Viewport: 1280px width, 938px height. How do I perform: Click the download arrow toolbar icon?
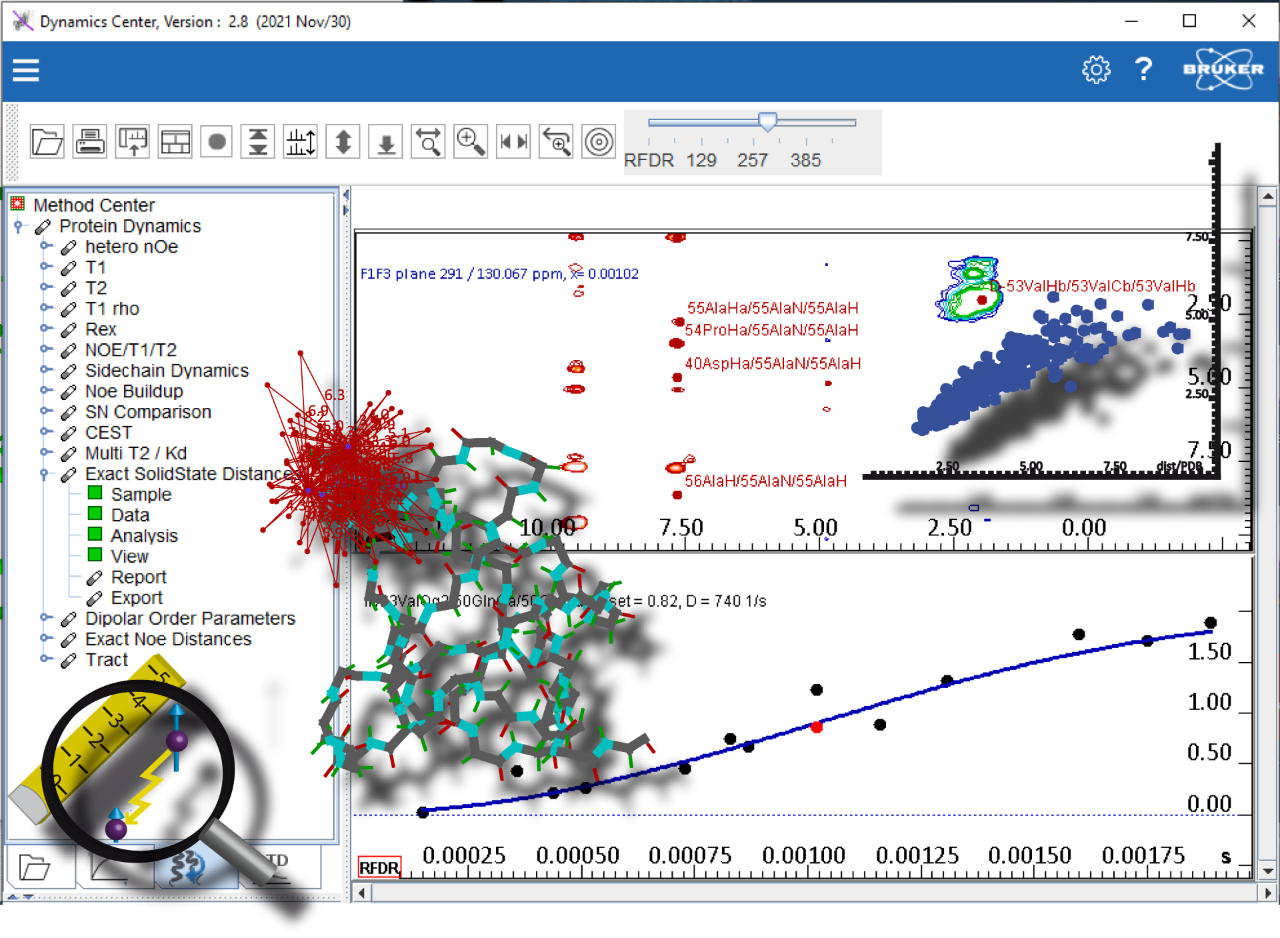[386, 142]
